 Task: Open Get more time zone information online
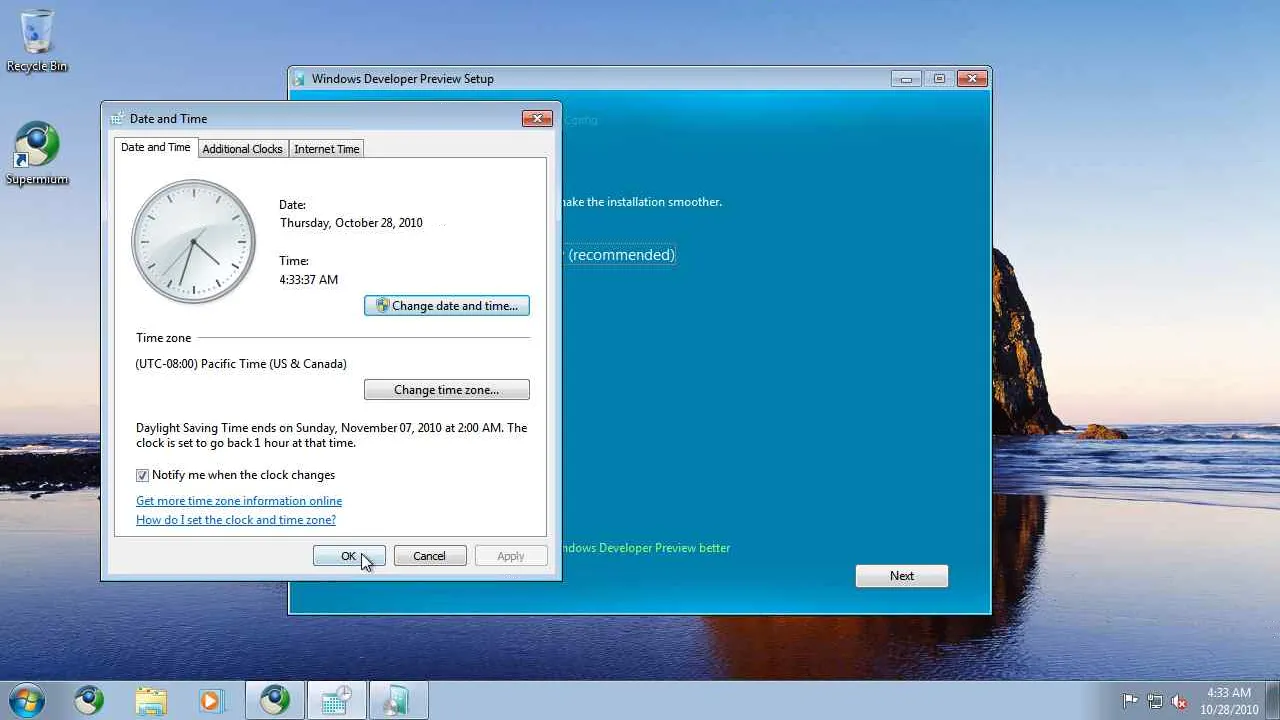pos(239,501)
